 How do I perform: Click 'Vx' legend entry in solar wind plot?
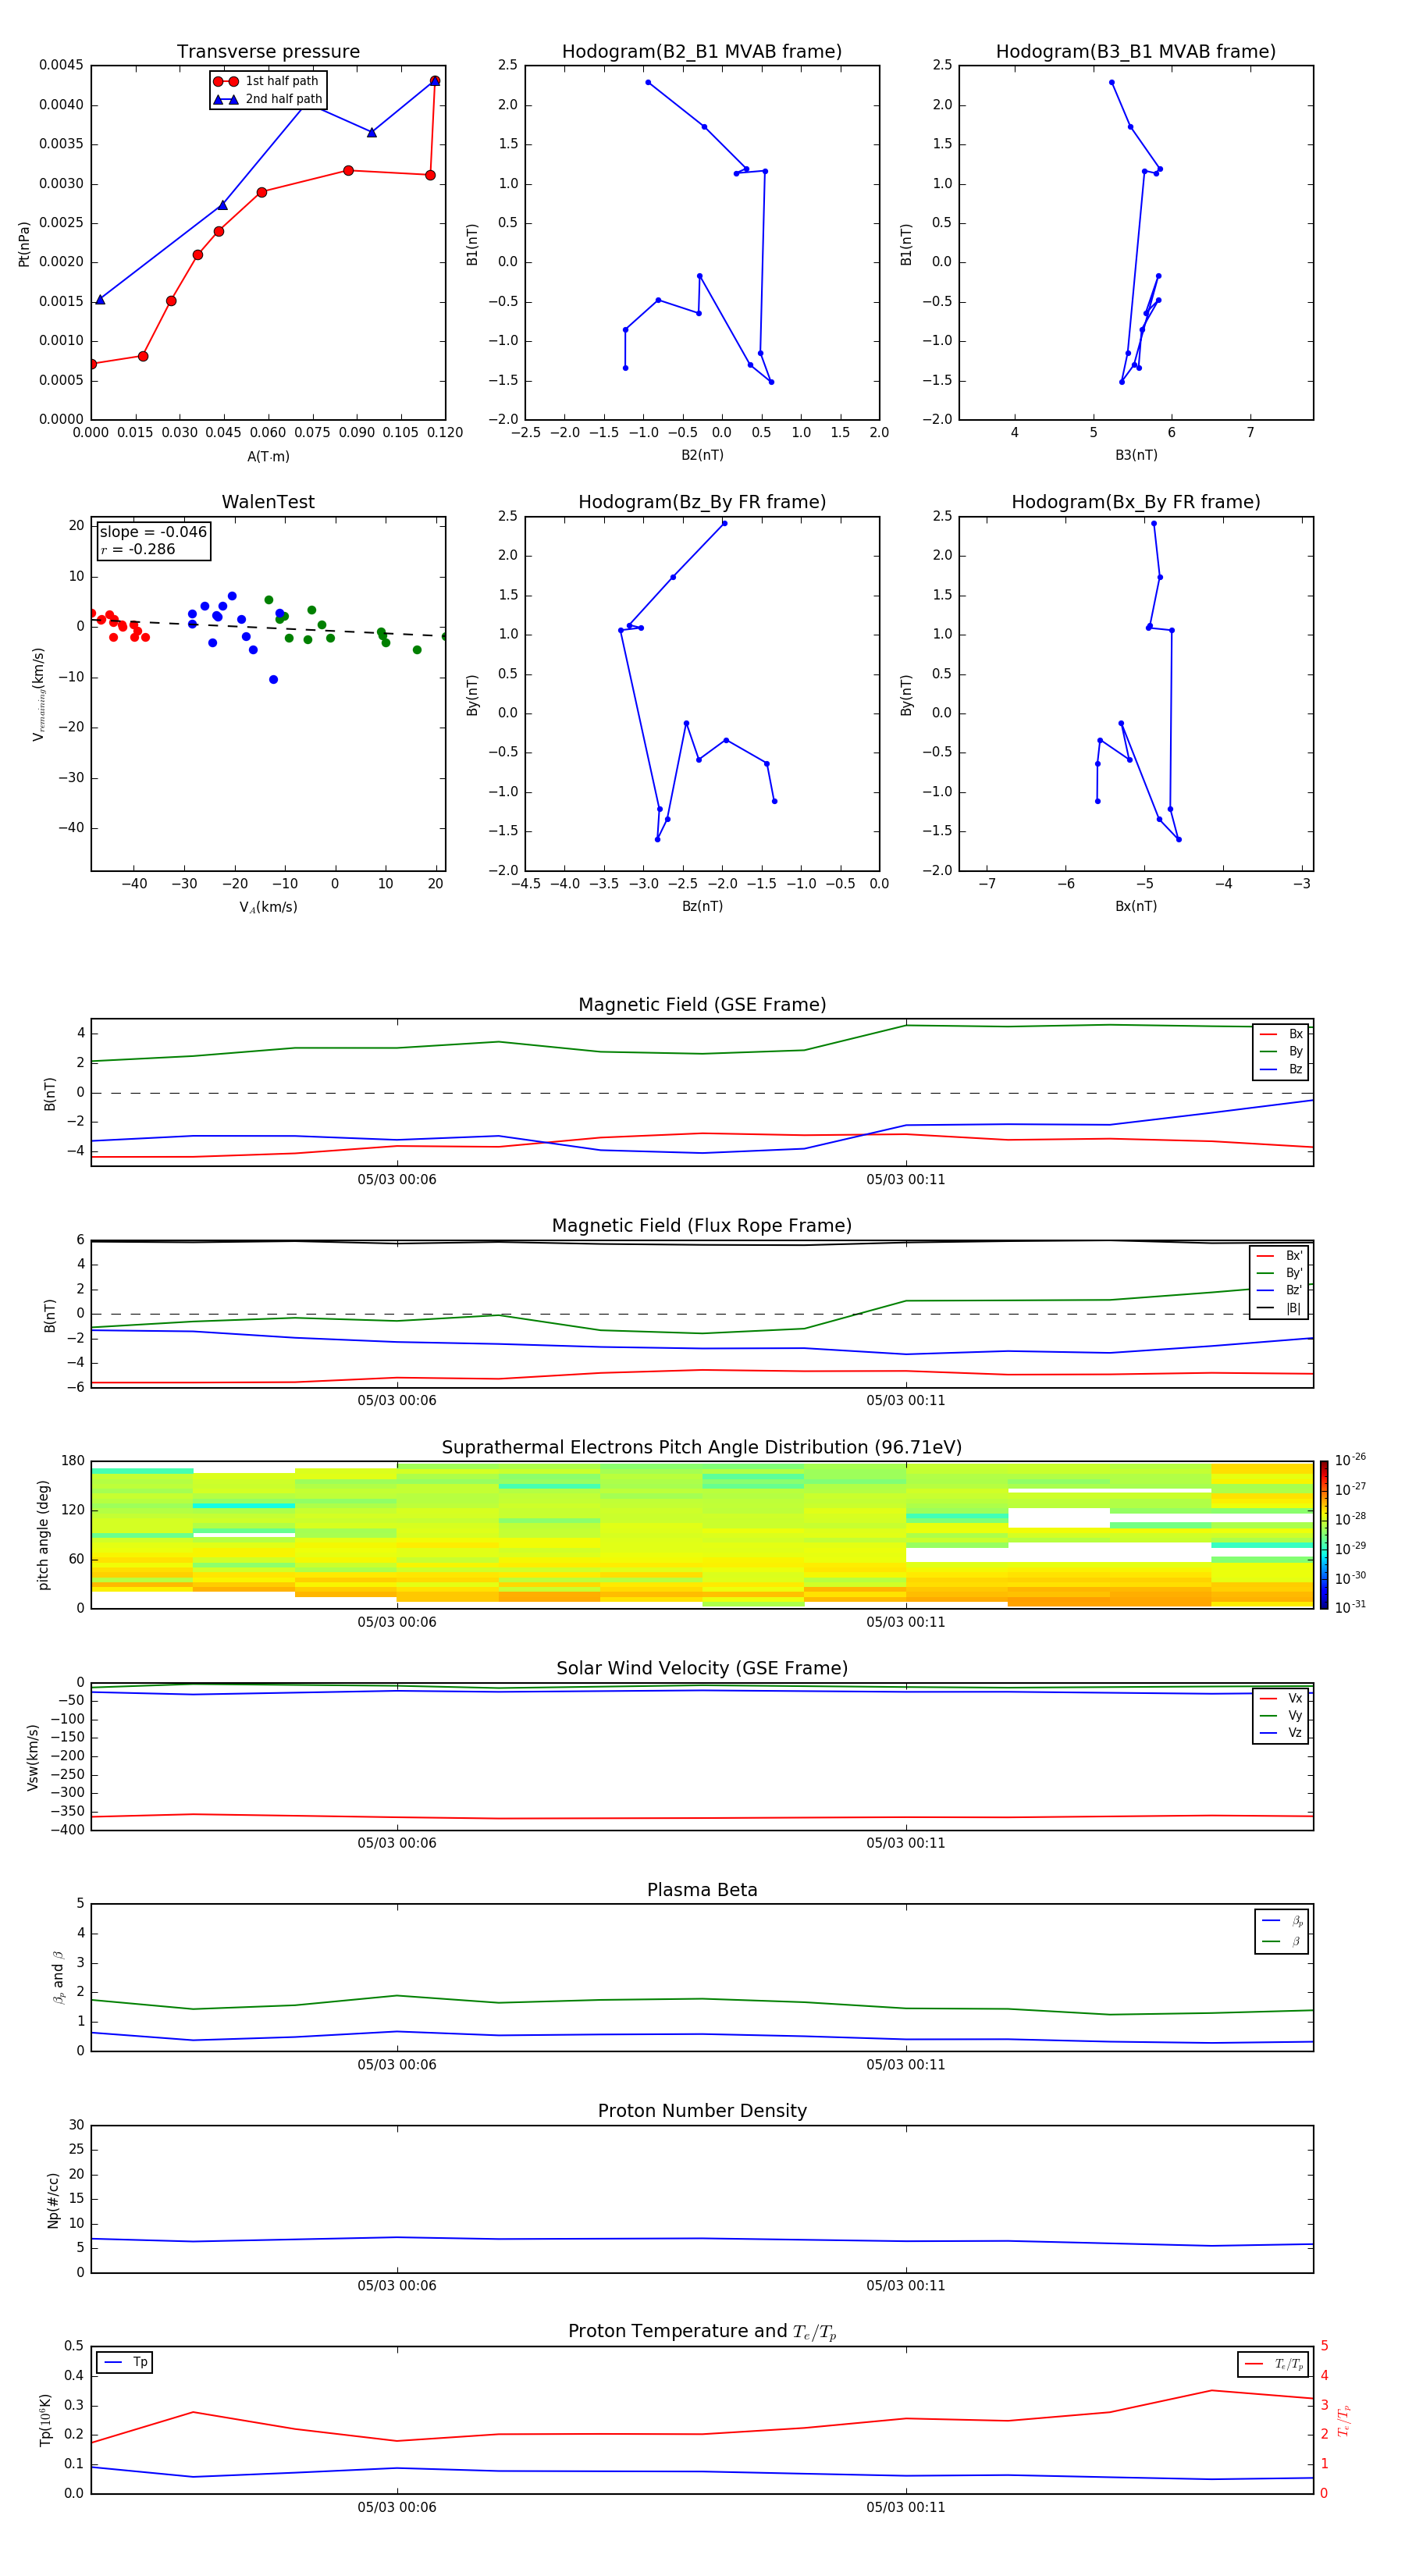[x=1281, y=1698]
